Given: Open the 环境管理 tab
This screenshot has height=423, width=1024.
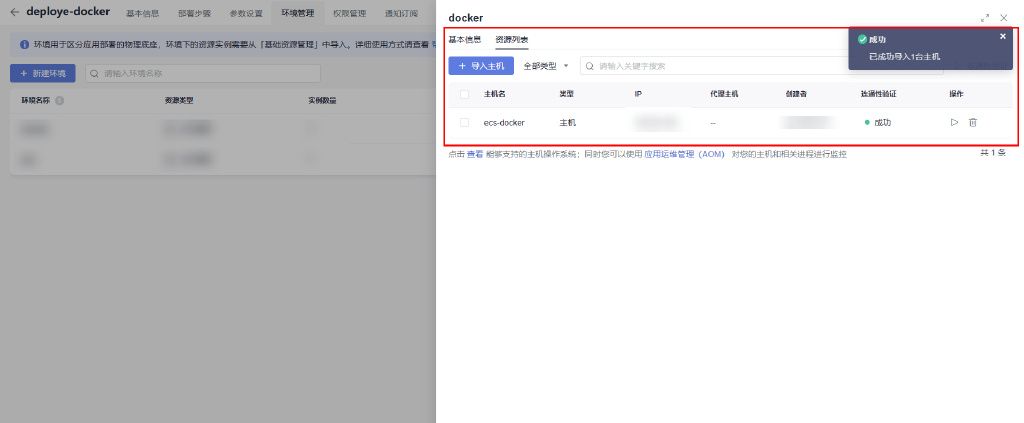Looking at the screenshot, I should [x=298, y=13].
